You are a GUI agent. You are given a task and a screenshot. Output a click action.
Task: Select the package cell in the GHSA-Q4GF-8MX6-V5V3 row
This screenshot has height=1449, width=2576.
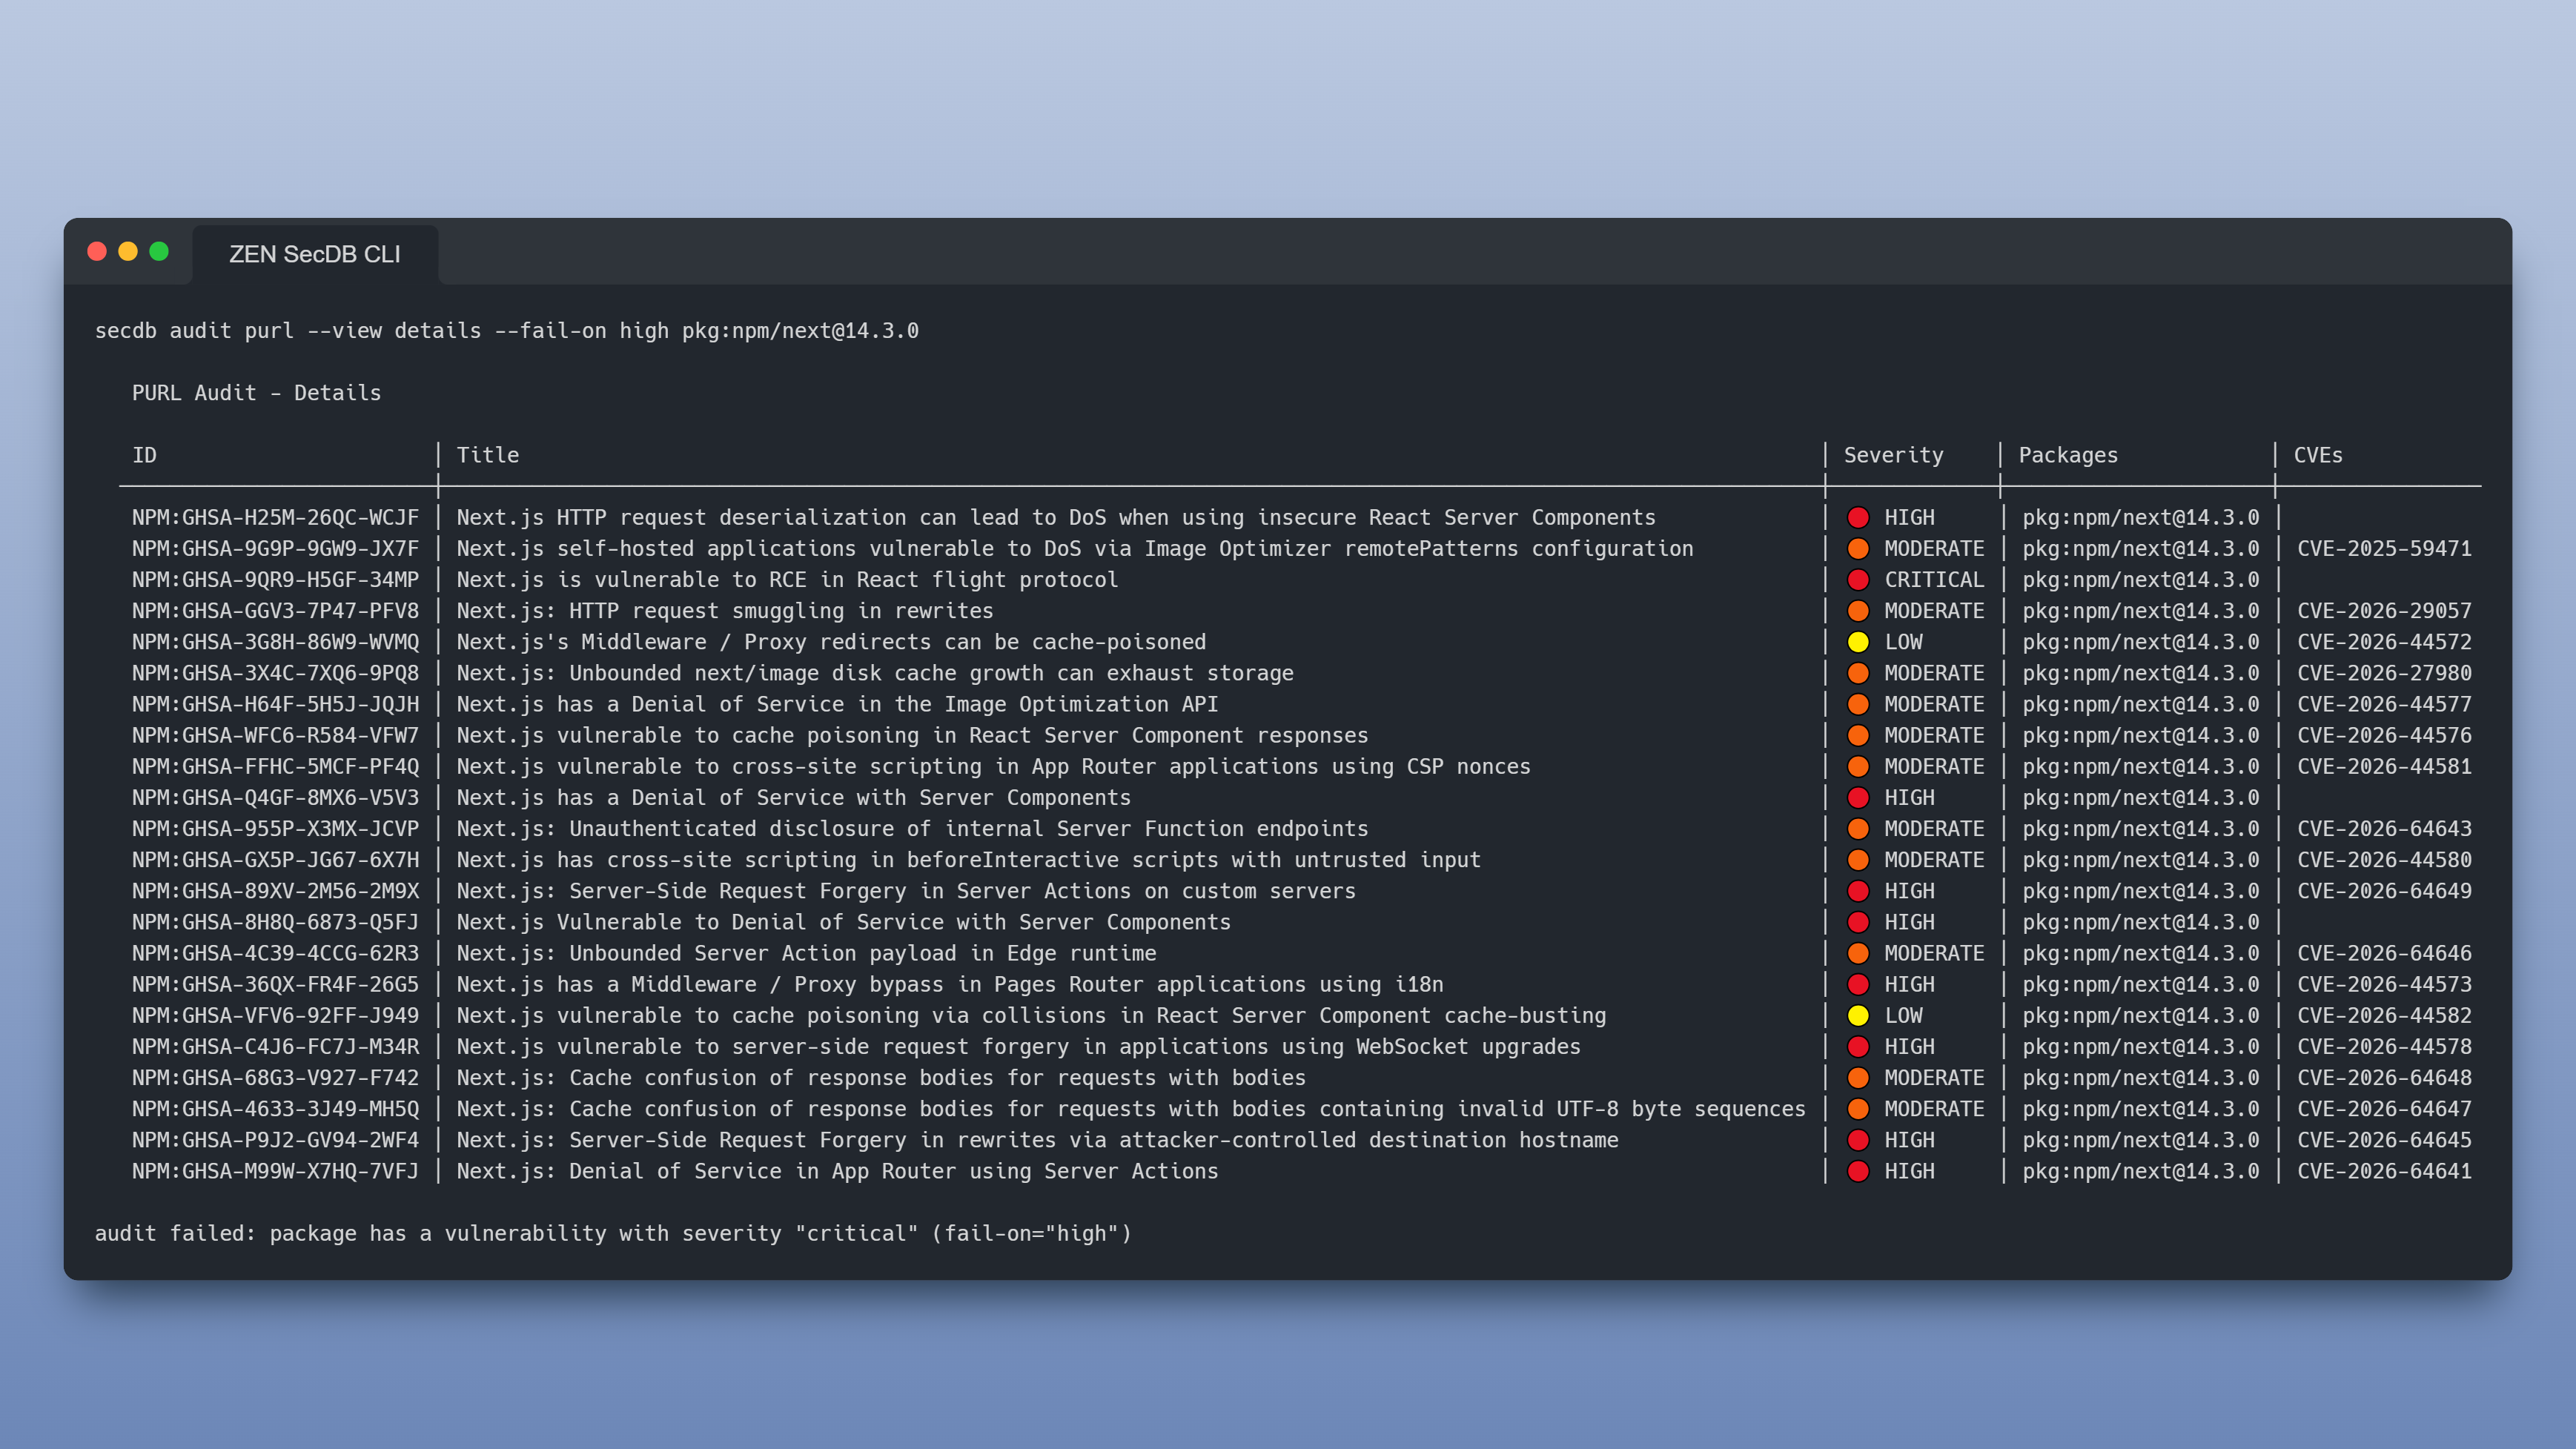[x=2141, y=797]
